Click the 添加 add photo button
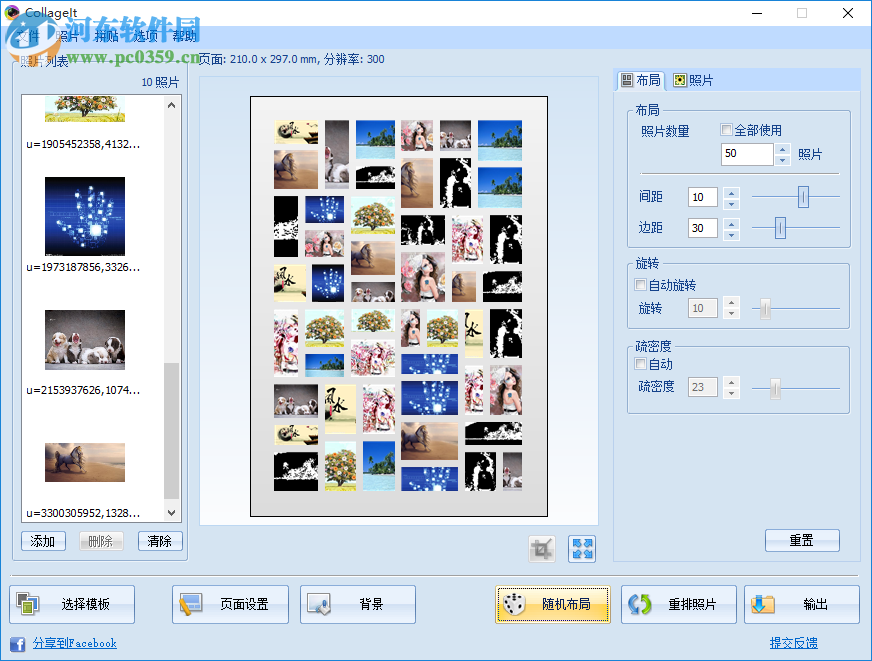The width and height of the screenshot is (872, 661). 43,540
